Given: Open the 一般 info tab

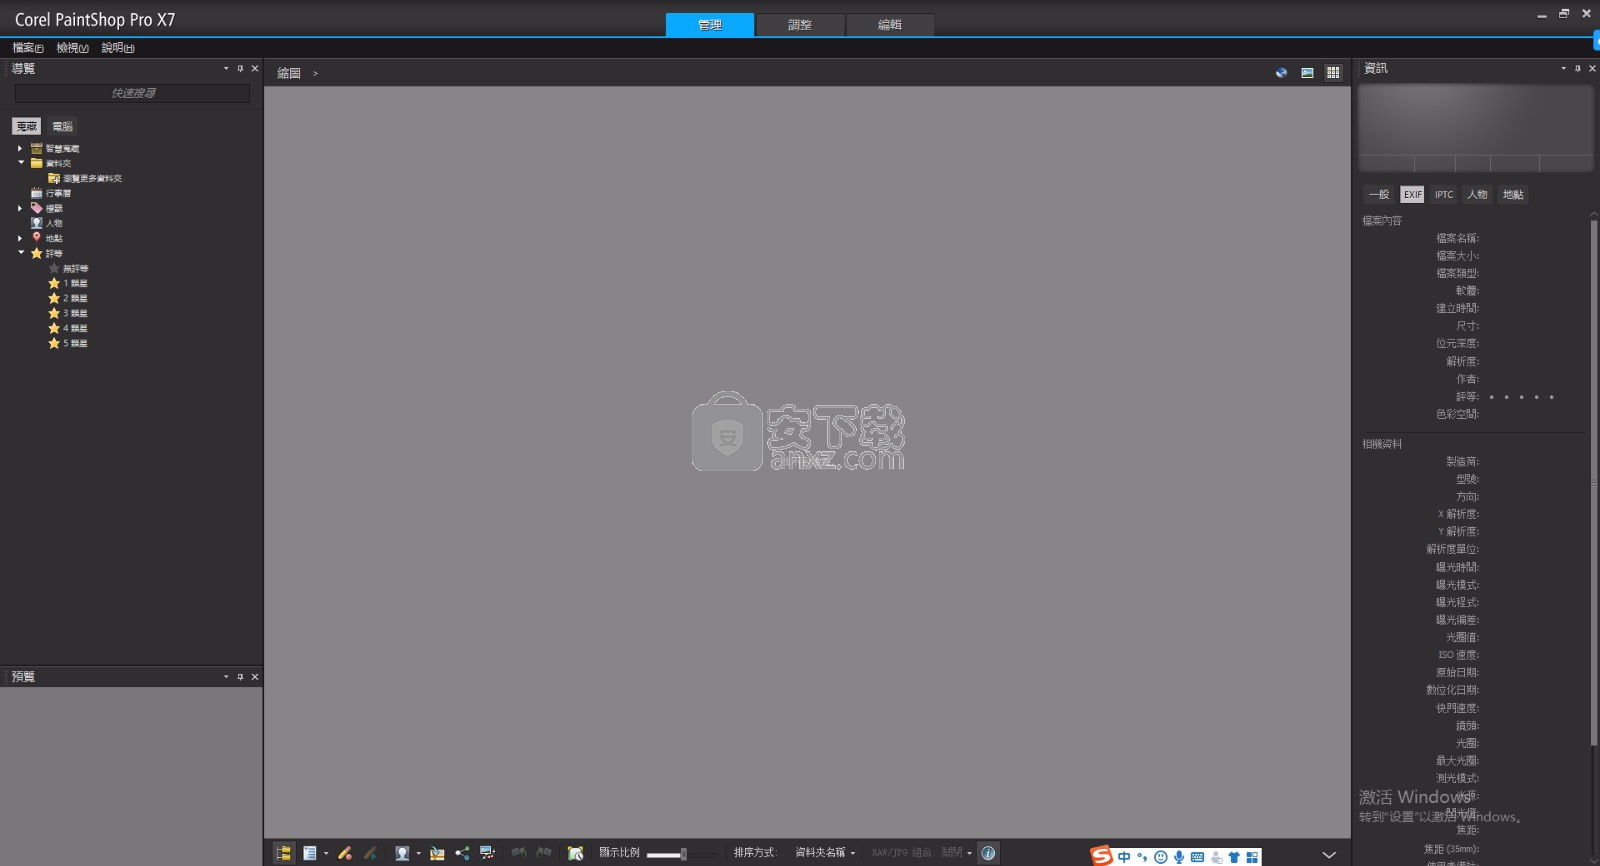Looking at the screenshot, I should 1379,195.
